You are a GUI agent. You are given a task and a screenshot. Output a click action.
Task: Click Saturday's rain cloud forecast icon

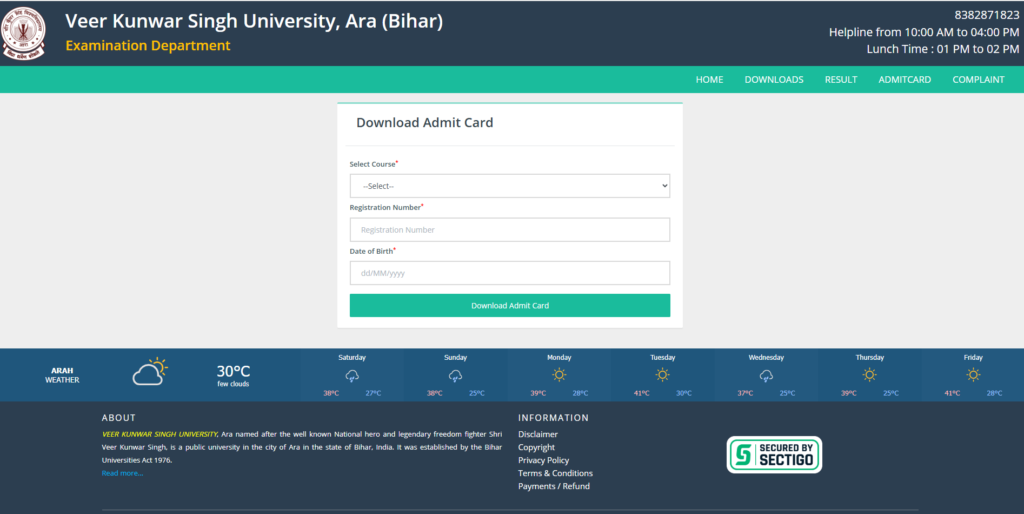(352, 376)
